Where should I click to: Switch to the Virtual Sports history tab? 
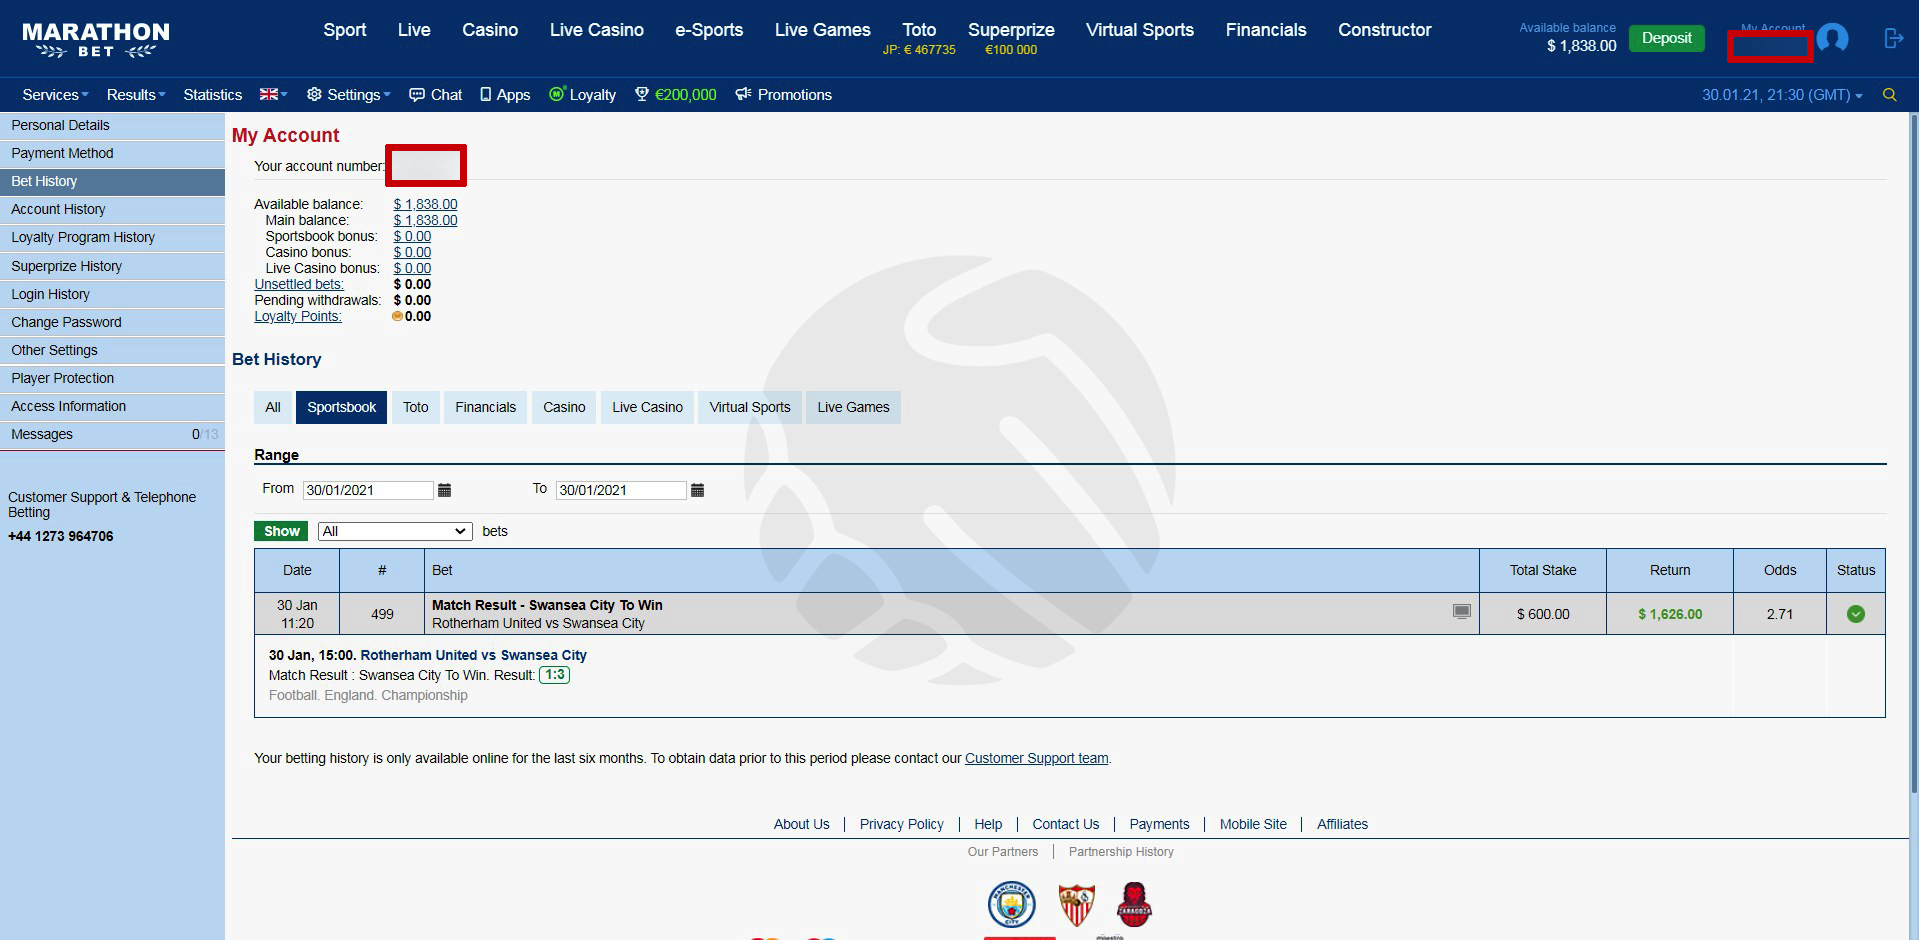[x=750, y=407]
